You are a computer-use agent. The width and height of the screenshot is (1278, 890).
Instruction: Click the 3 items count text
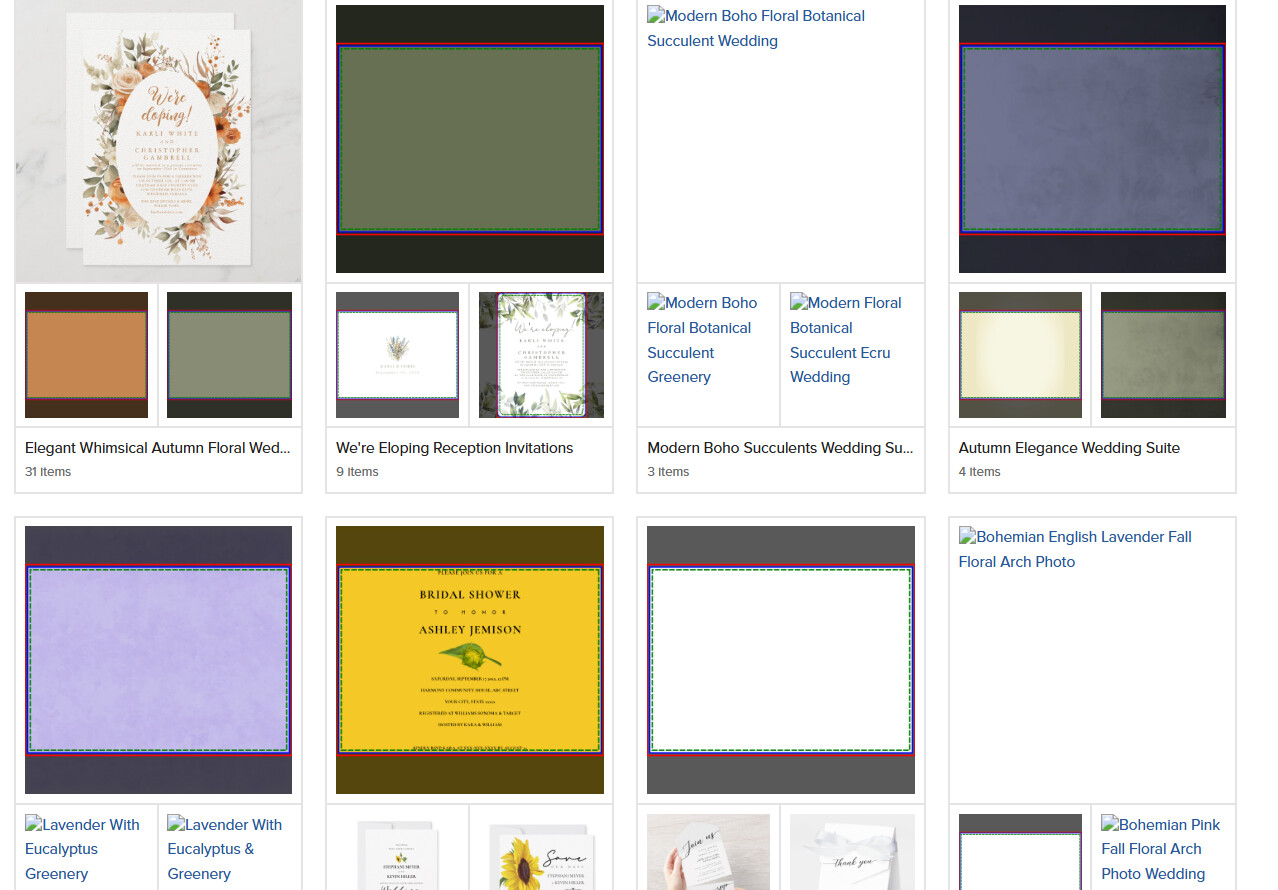coord(669,472)
